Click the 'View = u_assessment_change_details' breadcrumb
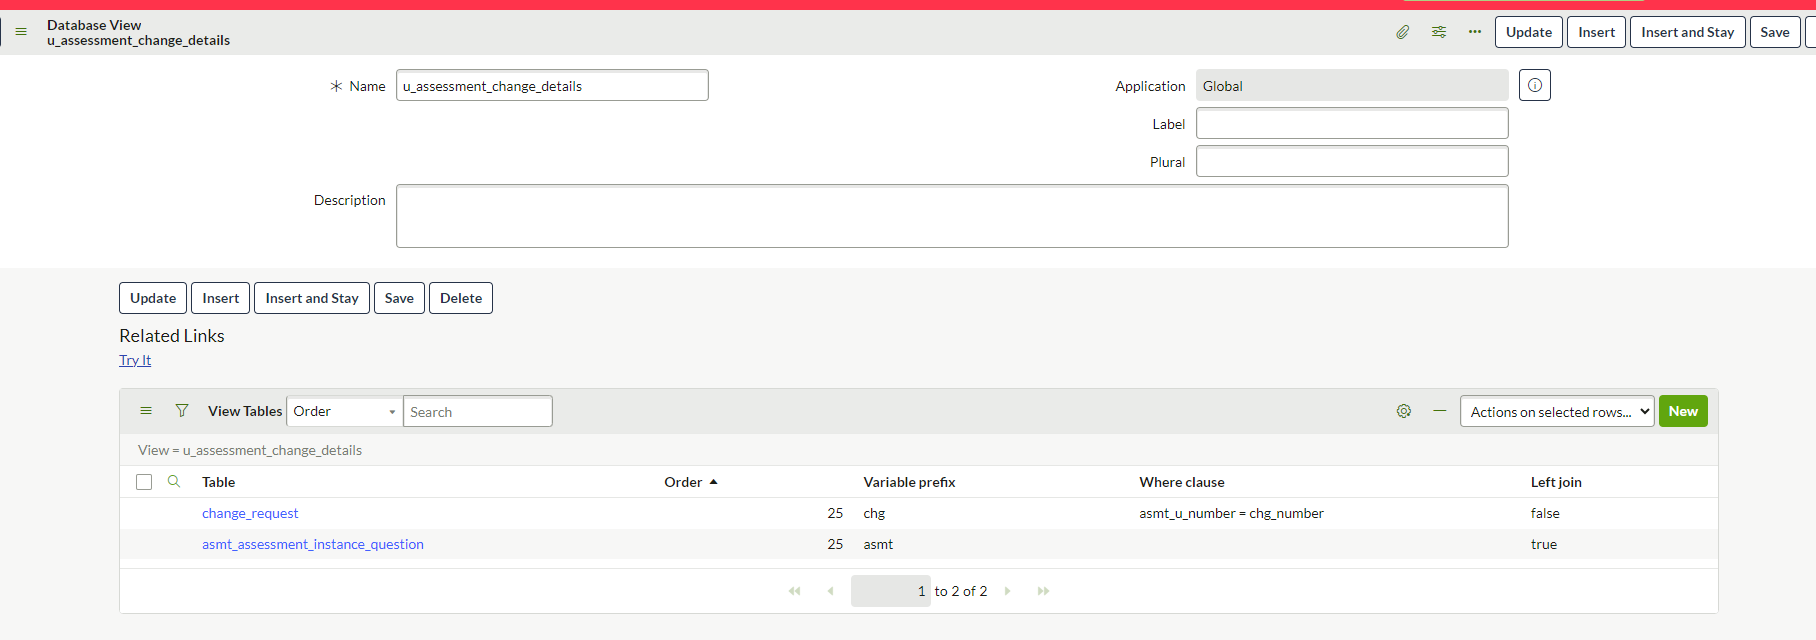 coord(250,450)
